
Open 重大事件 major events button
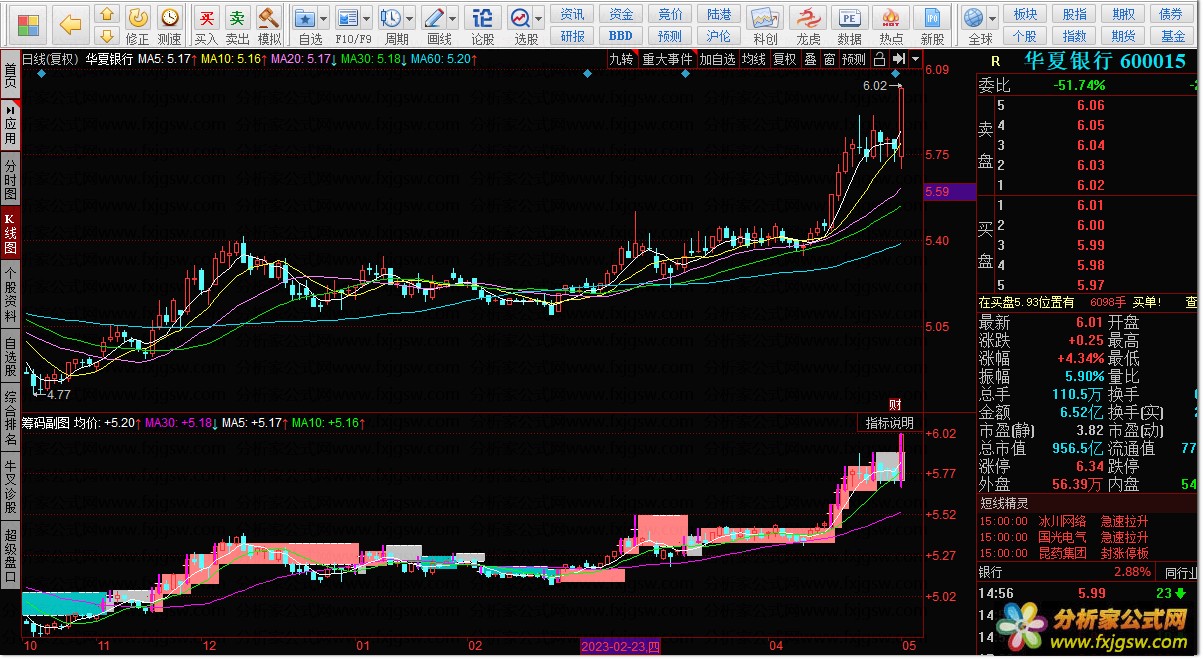[x=667, y=59]
